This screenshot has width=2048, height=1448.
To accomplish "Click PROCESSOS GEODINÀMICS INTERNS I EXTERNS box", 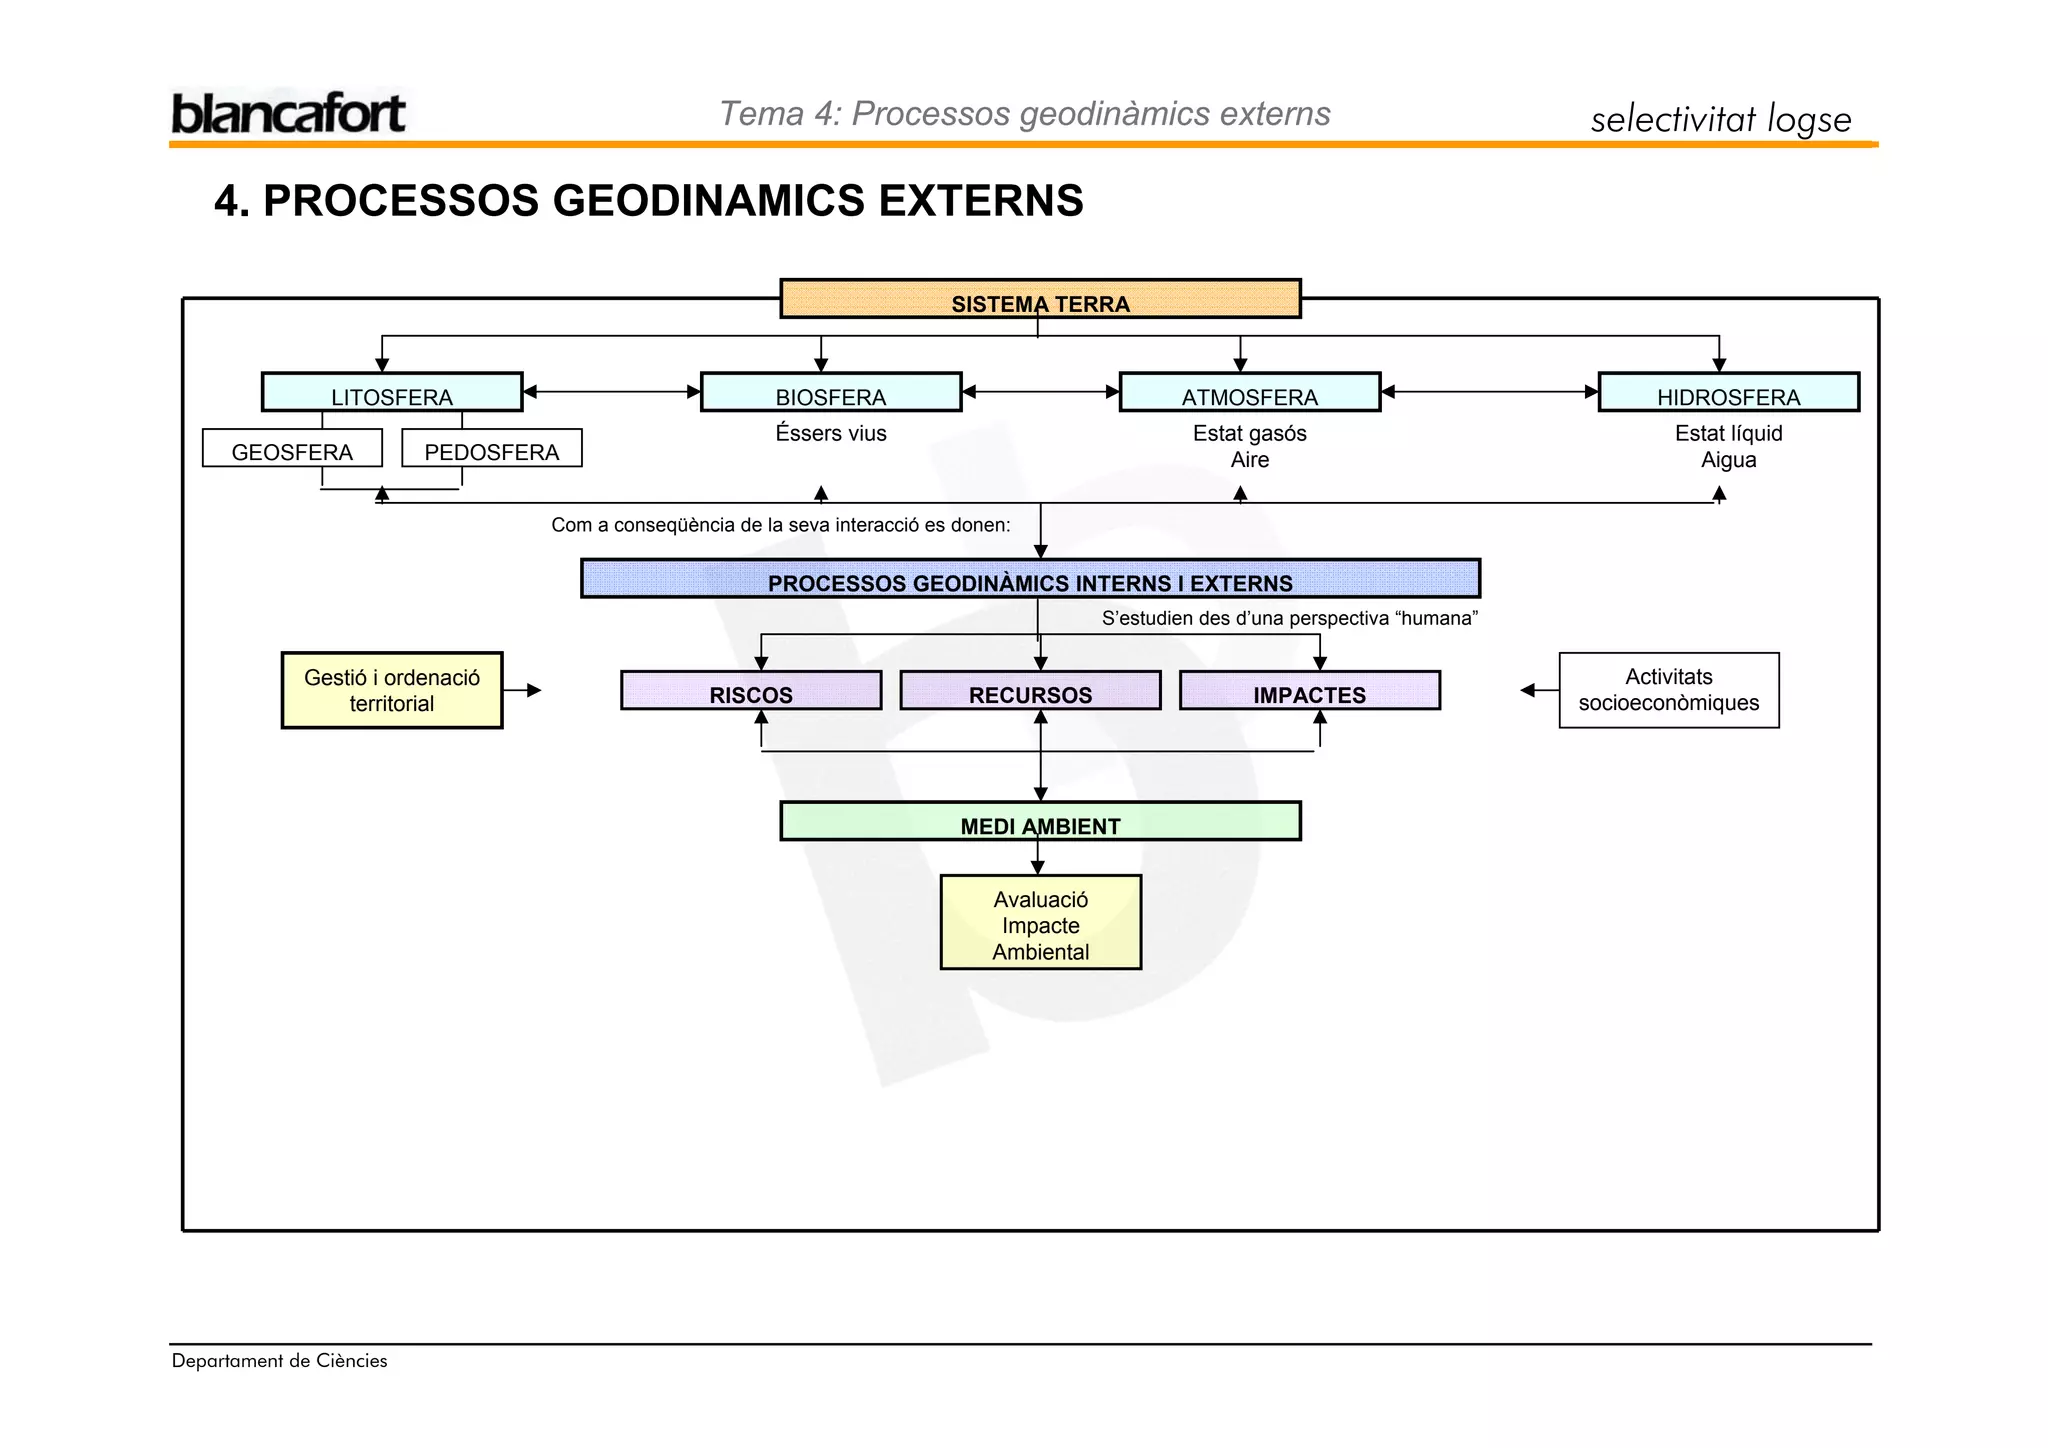I will point(1030,579).
